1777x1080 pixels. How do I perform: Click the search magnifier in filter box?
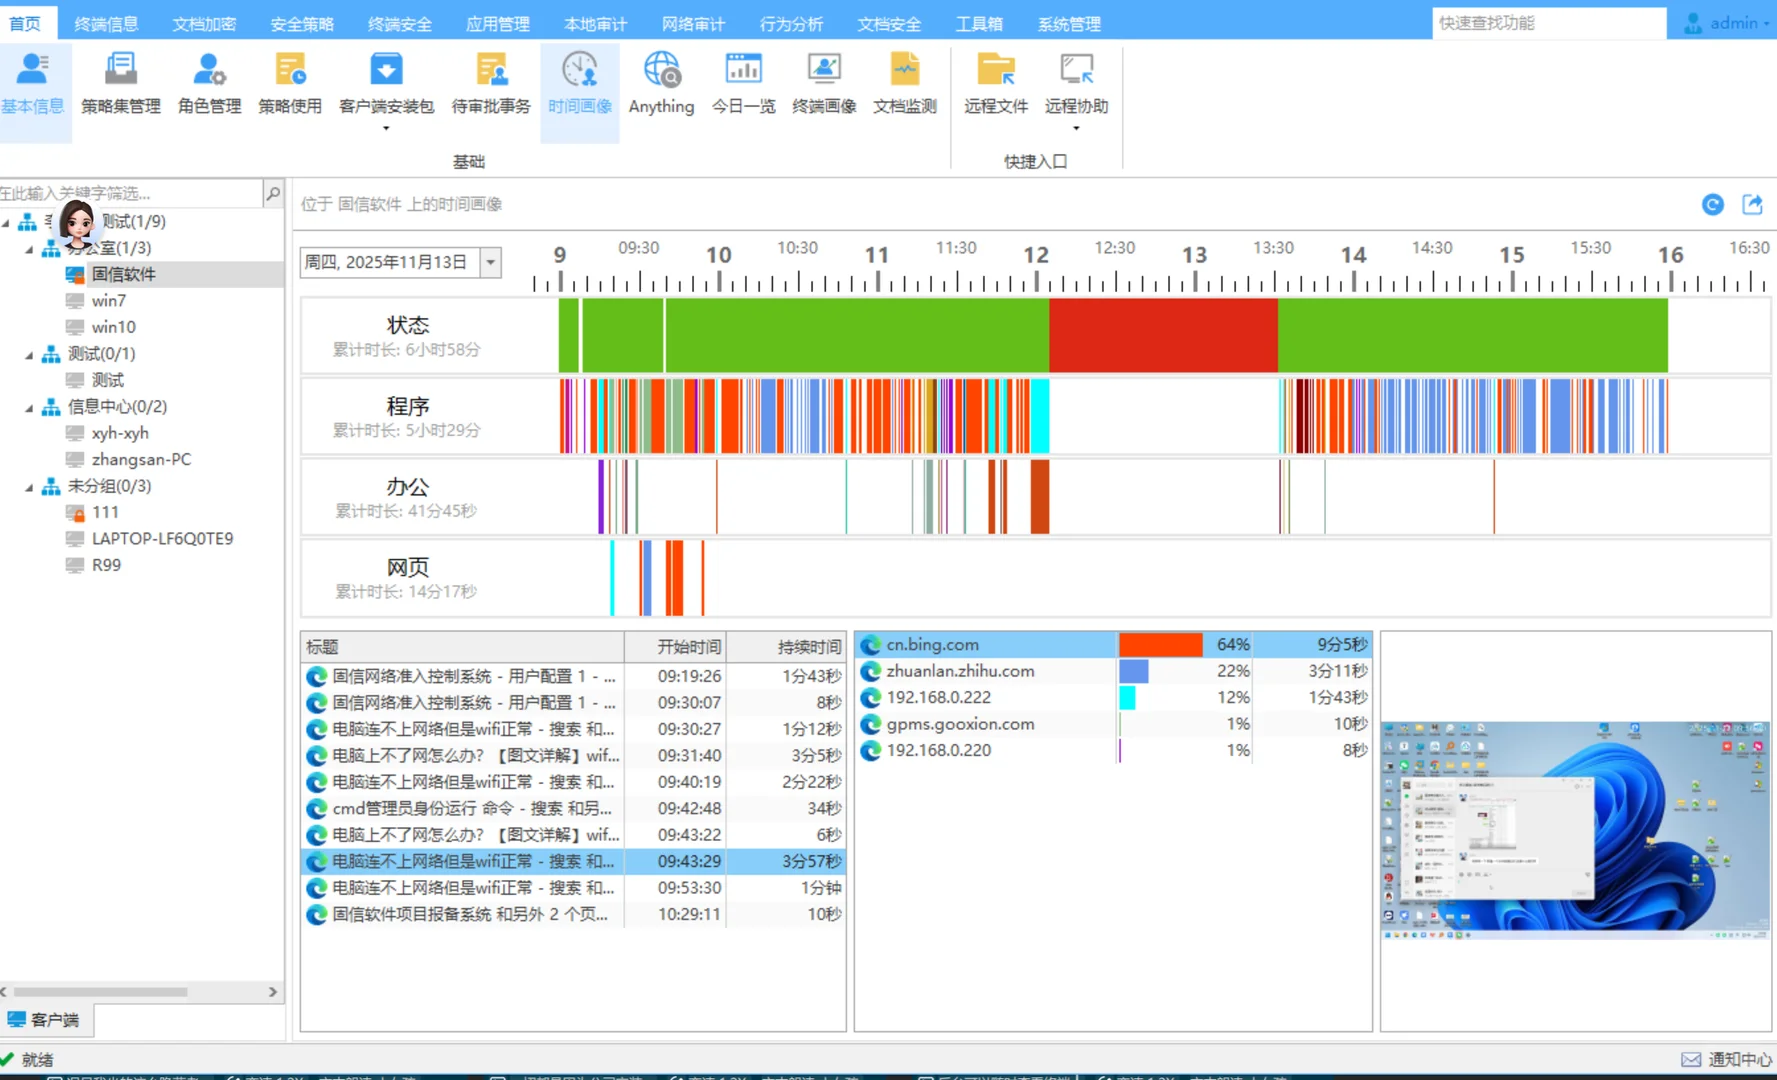273,193
